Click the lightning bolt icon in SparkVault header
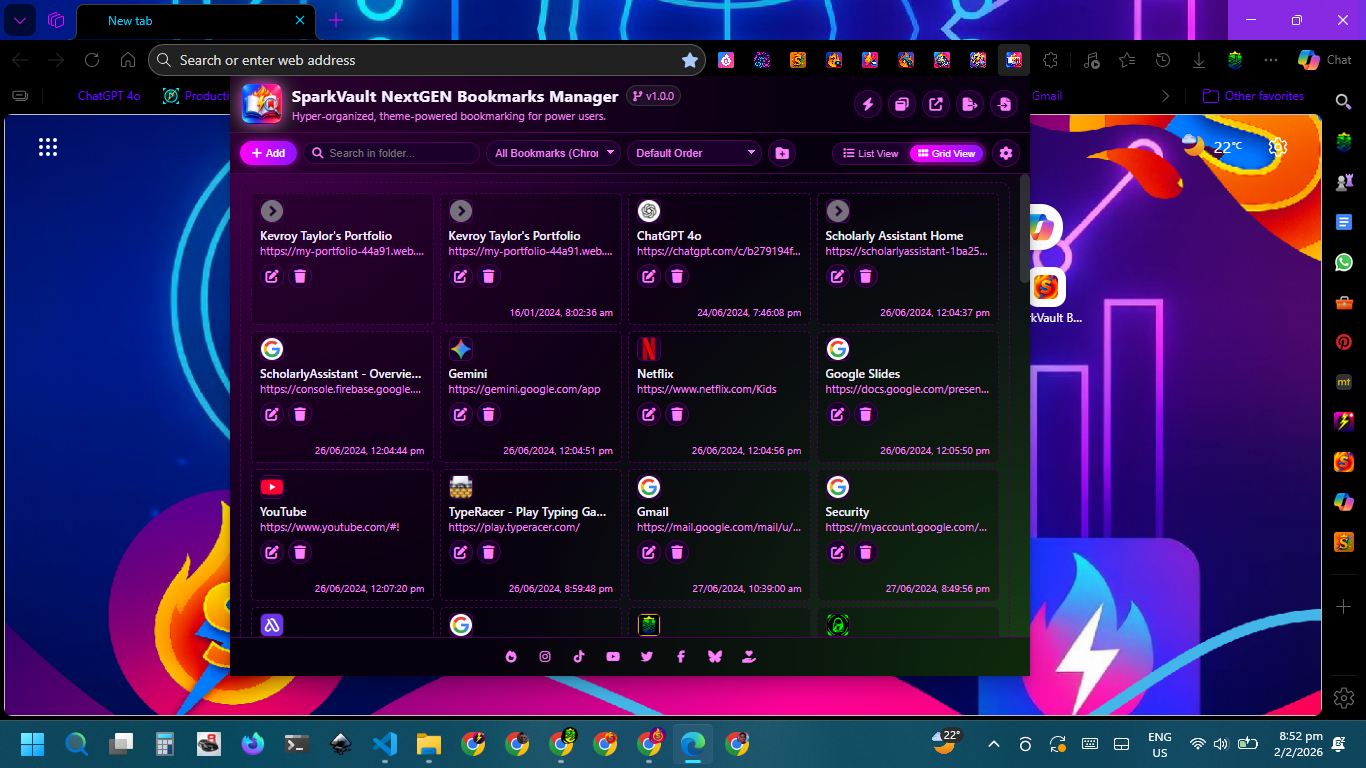Screen dimensions: 1366x768 tap(868, 104)
